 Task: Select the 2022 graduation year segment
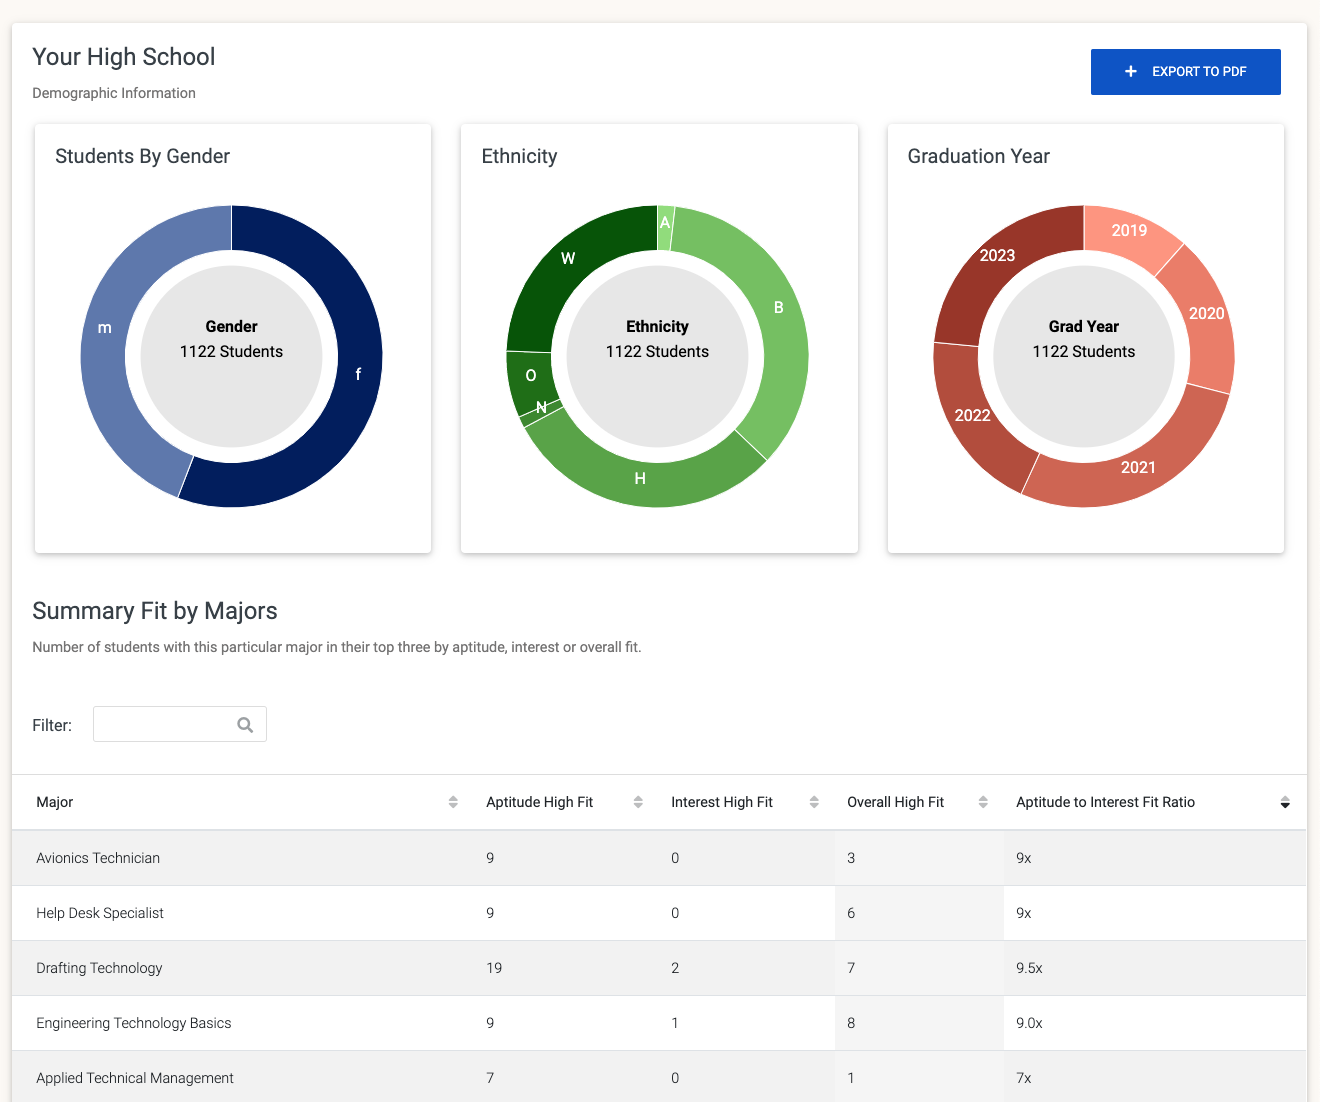972,415
